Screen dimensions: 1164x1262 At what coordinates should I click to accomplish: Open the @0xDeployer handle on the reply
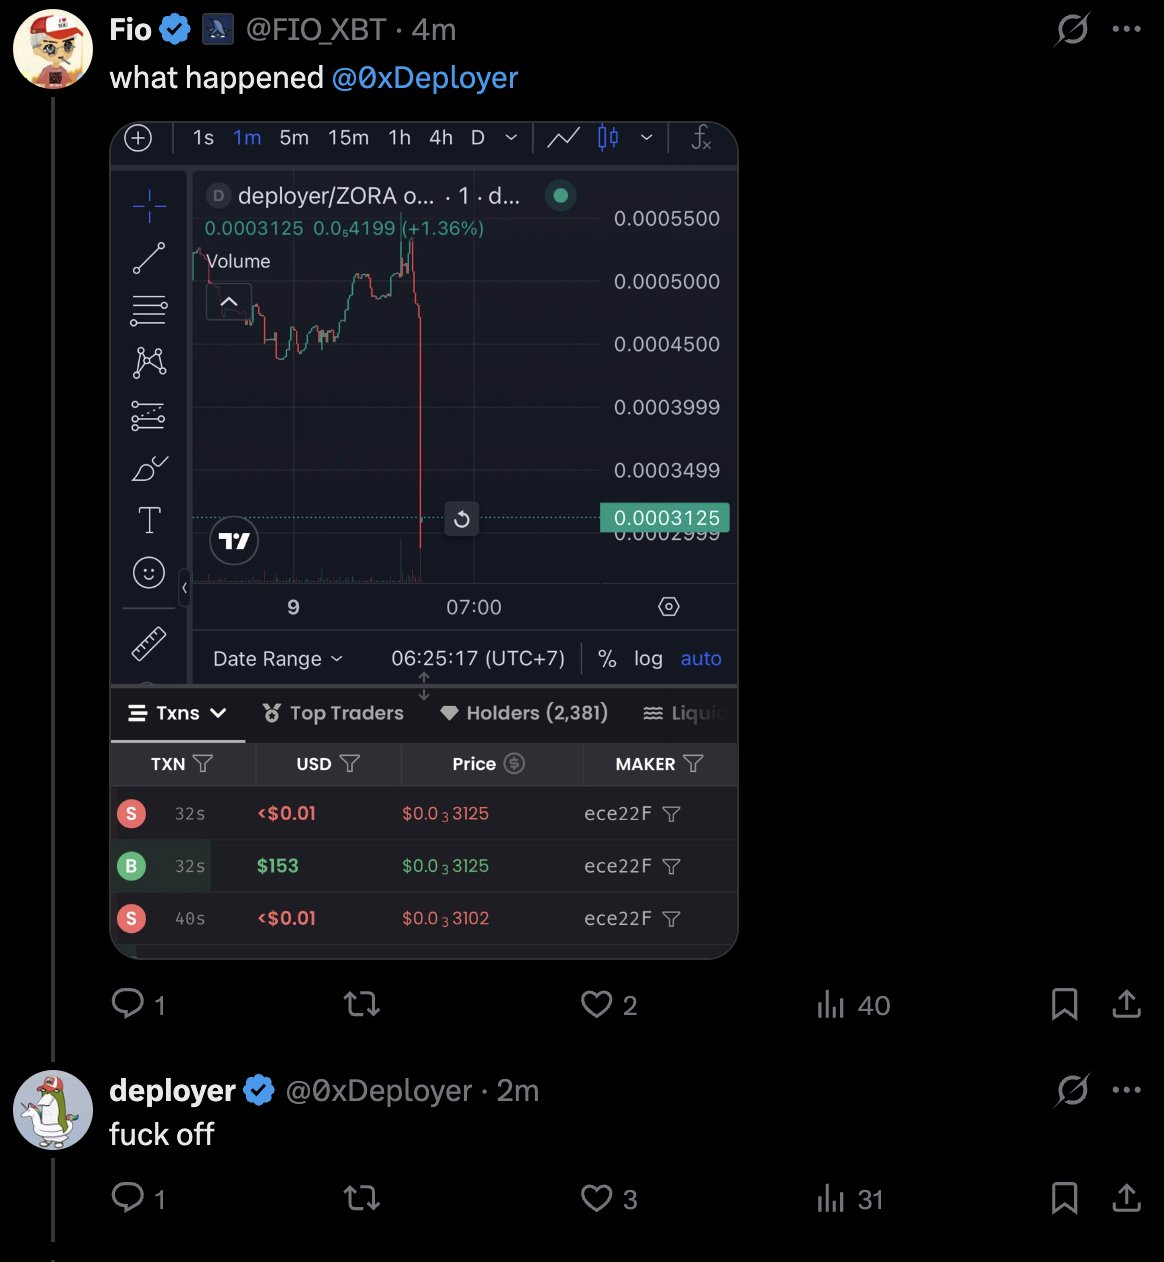378,1091
